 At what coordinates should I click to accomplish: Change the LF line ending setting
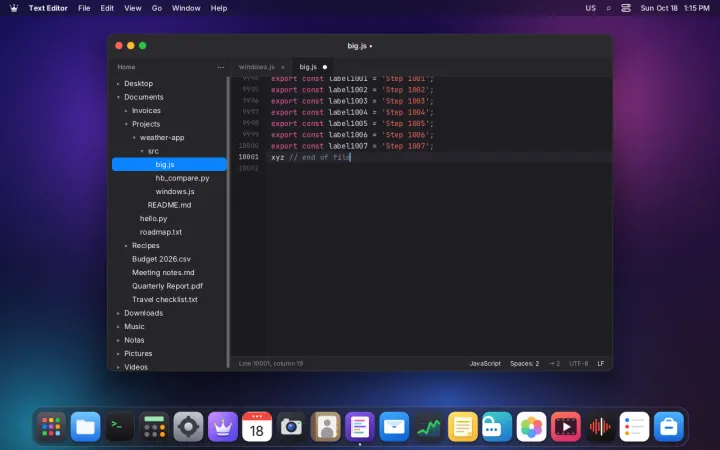pos(601,363)
